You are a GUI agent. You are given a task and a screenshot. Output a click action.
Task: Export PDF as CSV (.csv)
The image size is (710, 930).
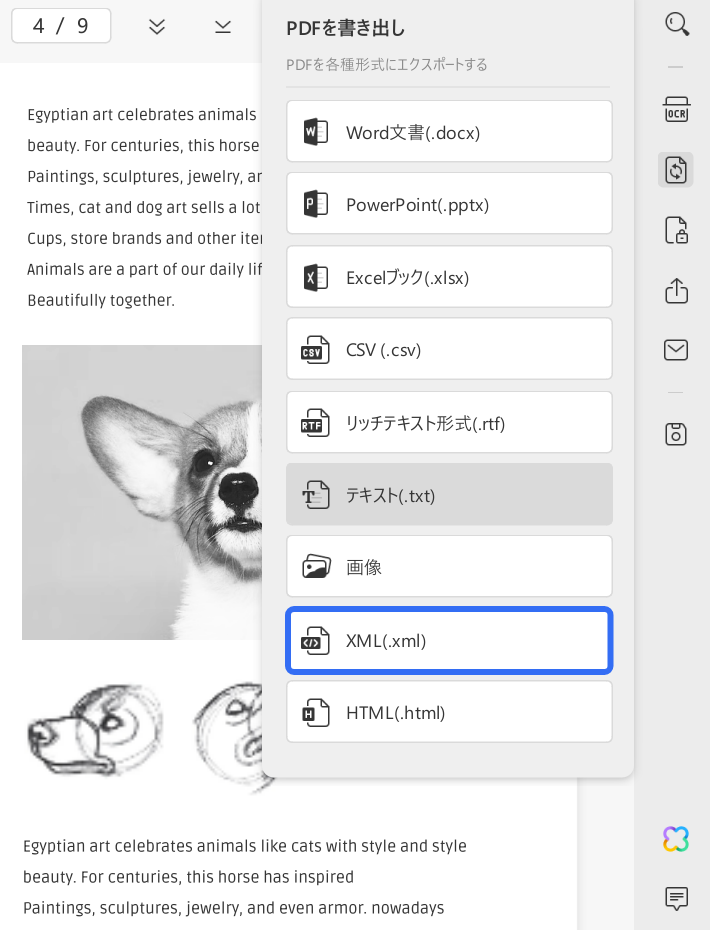(x=449, y=350)
